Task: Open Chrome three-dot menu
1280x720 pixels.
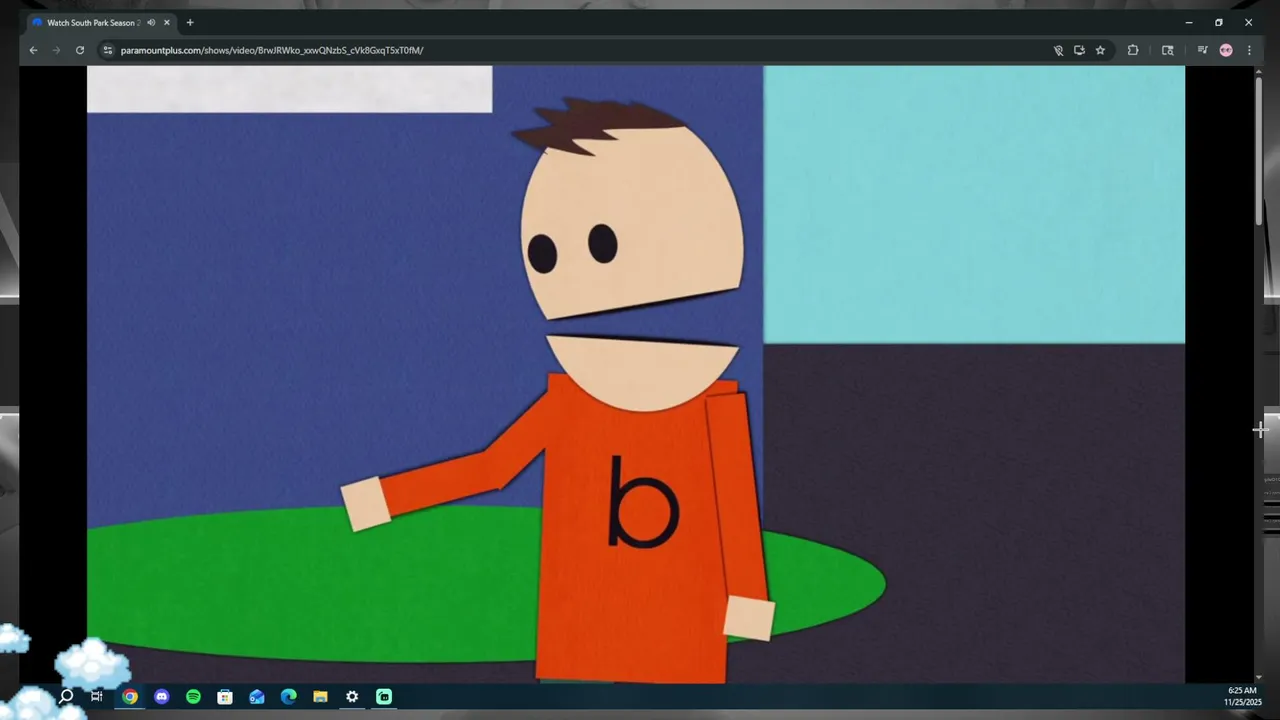Action: tap(1249, 50)
